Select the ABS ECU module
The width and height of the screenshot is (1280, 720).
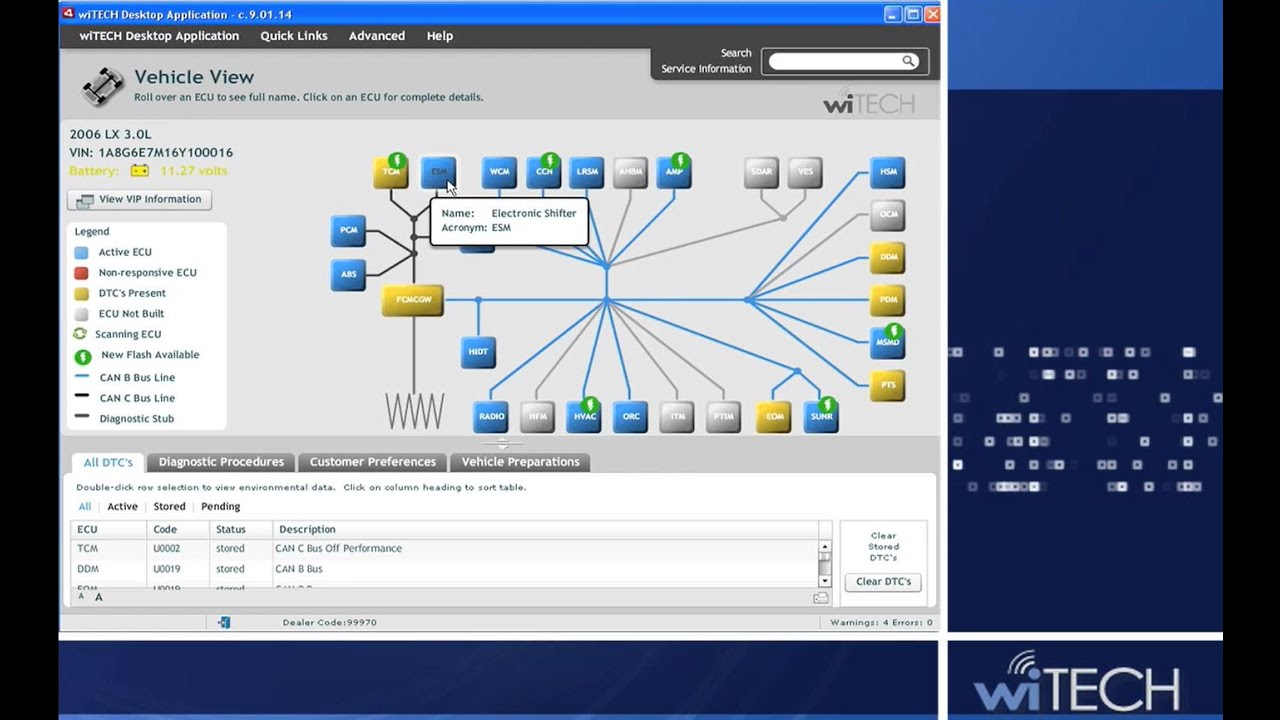[x=348, y=274]
